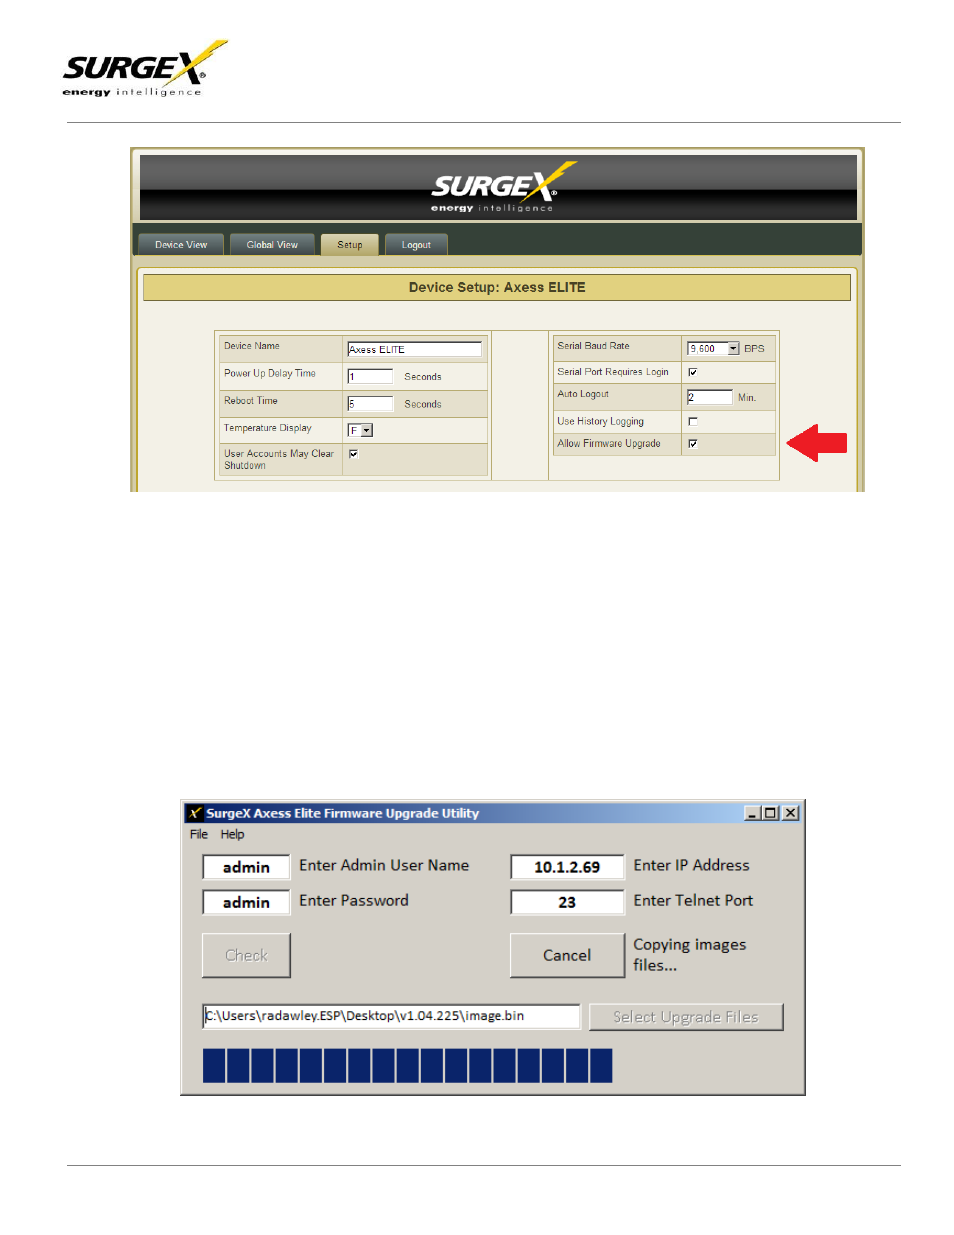954x1235 pixels.
Task: Click the SurgeX logo at page top
Action: (145, 69)
